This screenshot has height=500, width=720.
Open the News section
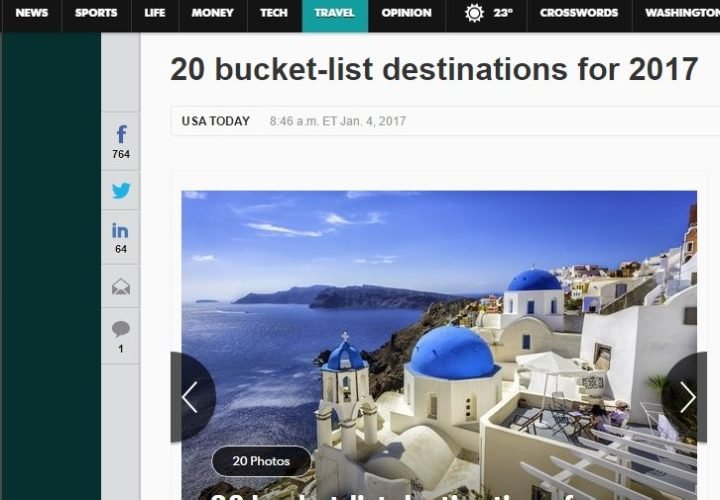[31, 13]
